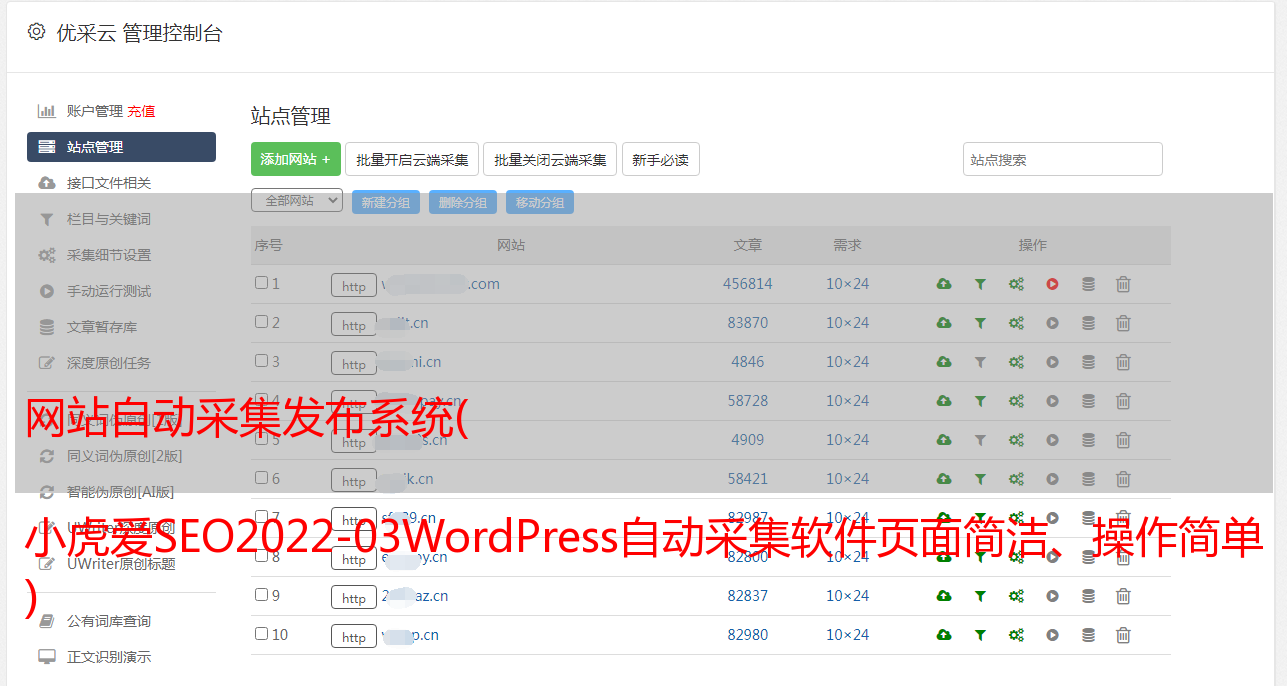Tick the checkbox for site 1
This screenshot has width=1287, height=686.
coord(261,283)
